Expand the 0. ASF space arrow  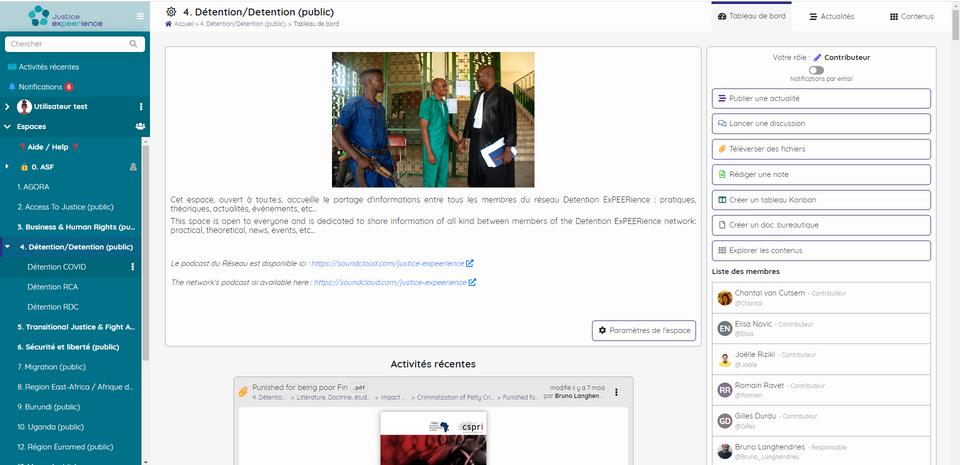[x=7, y=166]
